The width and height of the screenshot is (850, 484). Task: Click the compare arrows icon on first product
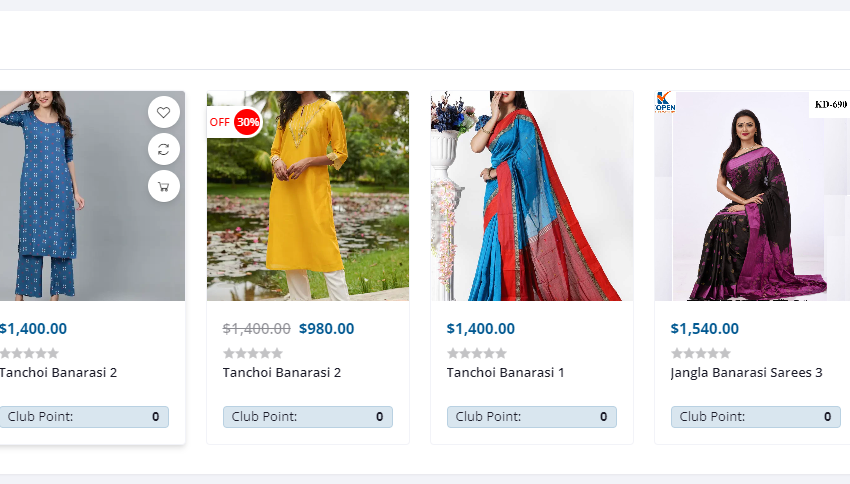164,149
